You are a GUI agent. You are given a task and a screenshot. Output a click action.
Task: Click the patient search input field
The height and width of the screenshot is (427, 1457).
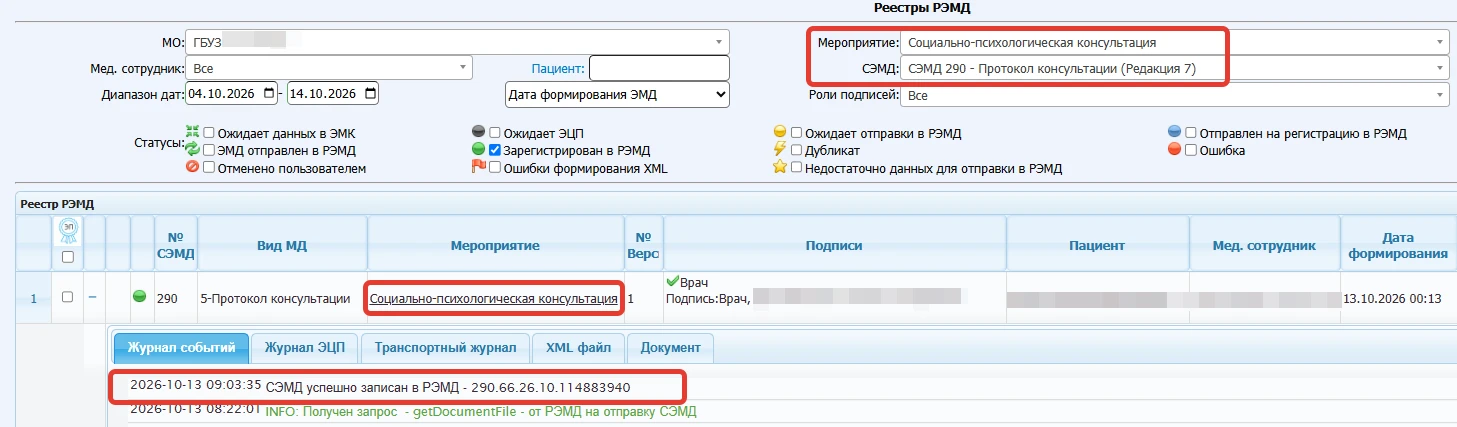pyautogui.click(x=659, y=68)
